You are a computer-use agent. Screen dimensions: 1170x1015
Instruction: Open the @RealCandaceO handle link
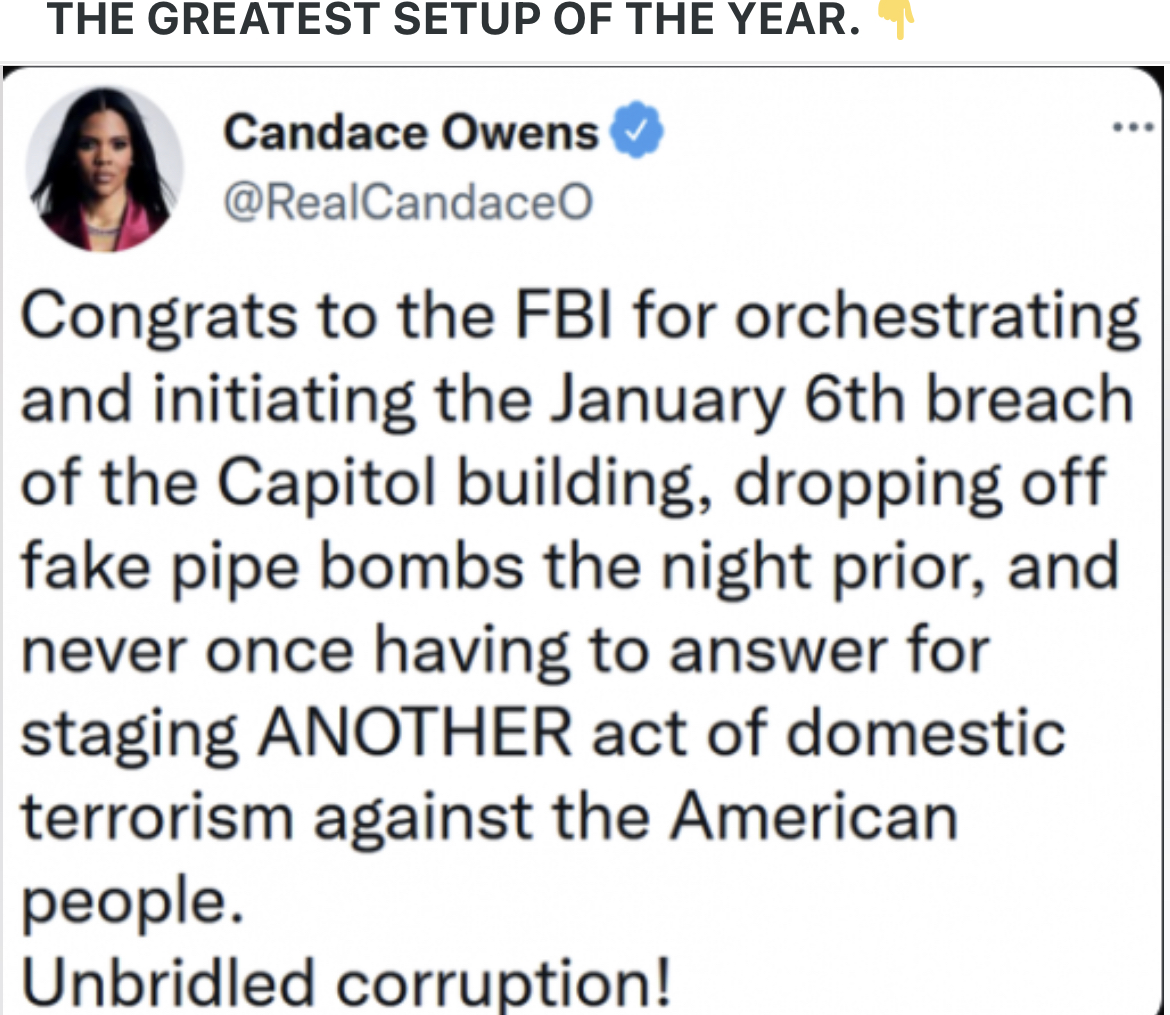(409, 201)
